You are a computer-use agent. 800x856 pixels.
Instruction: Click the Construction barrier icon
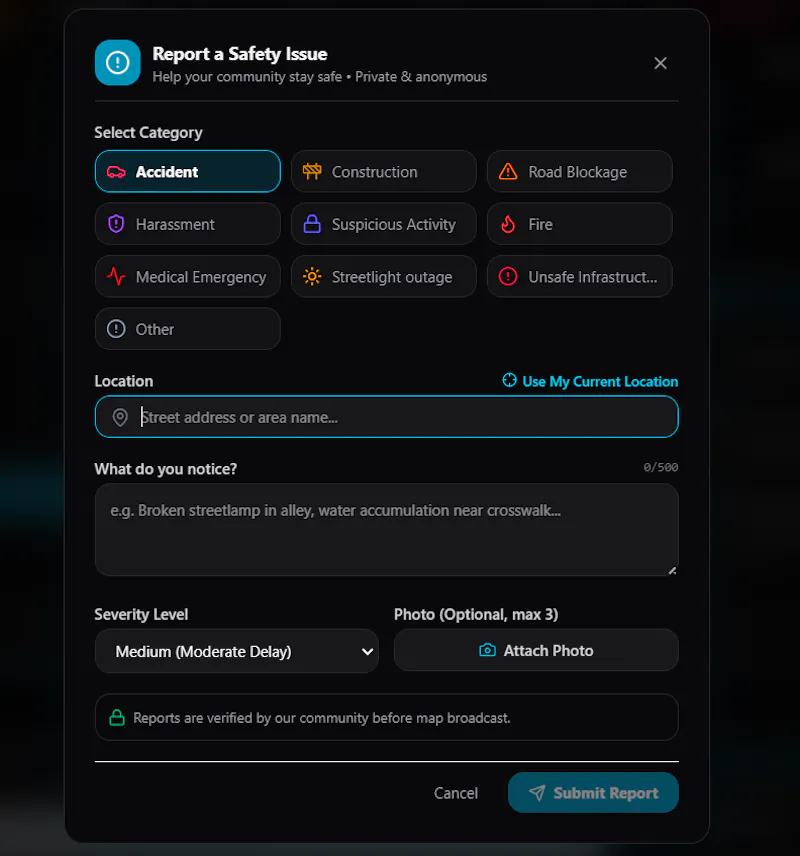click(312, 171)
